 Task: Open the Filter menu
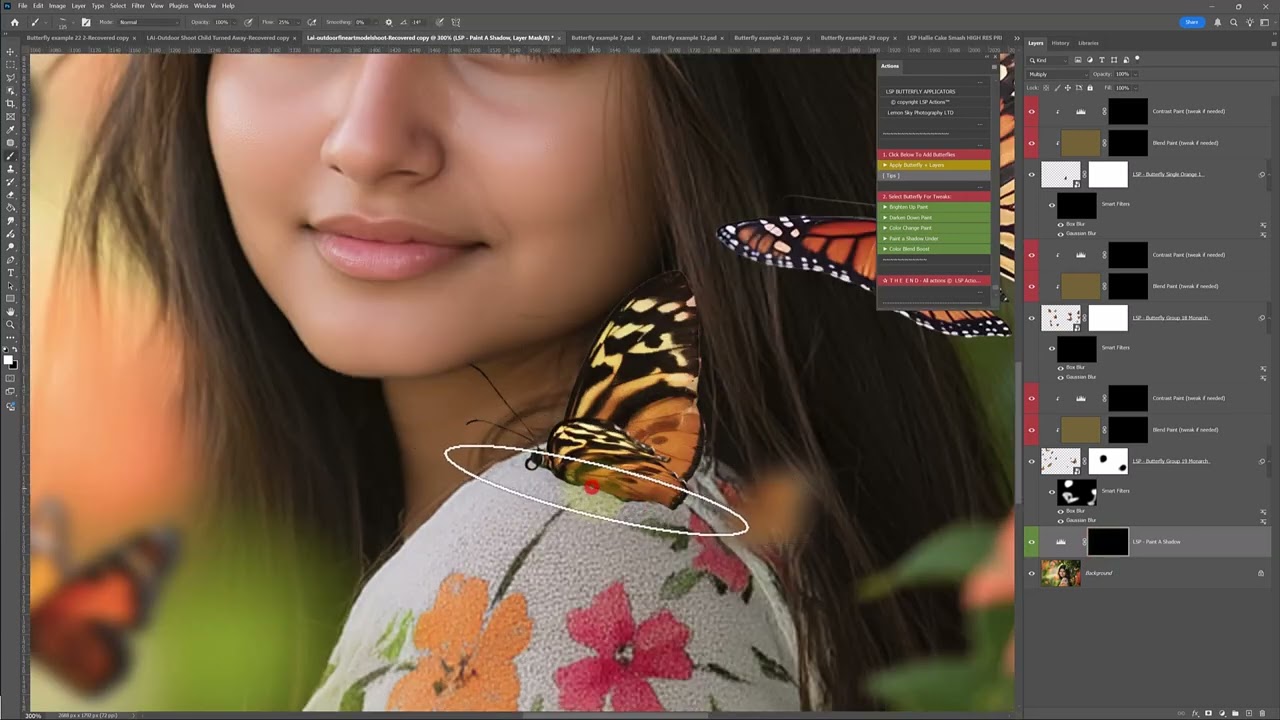pos(138,6)
